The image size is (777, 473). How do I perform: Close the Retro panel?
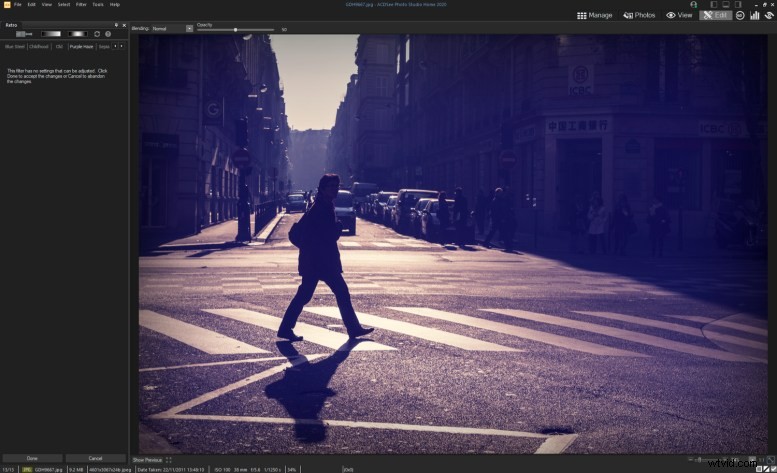[124, 25]
